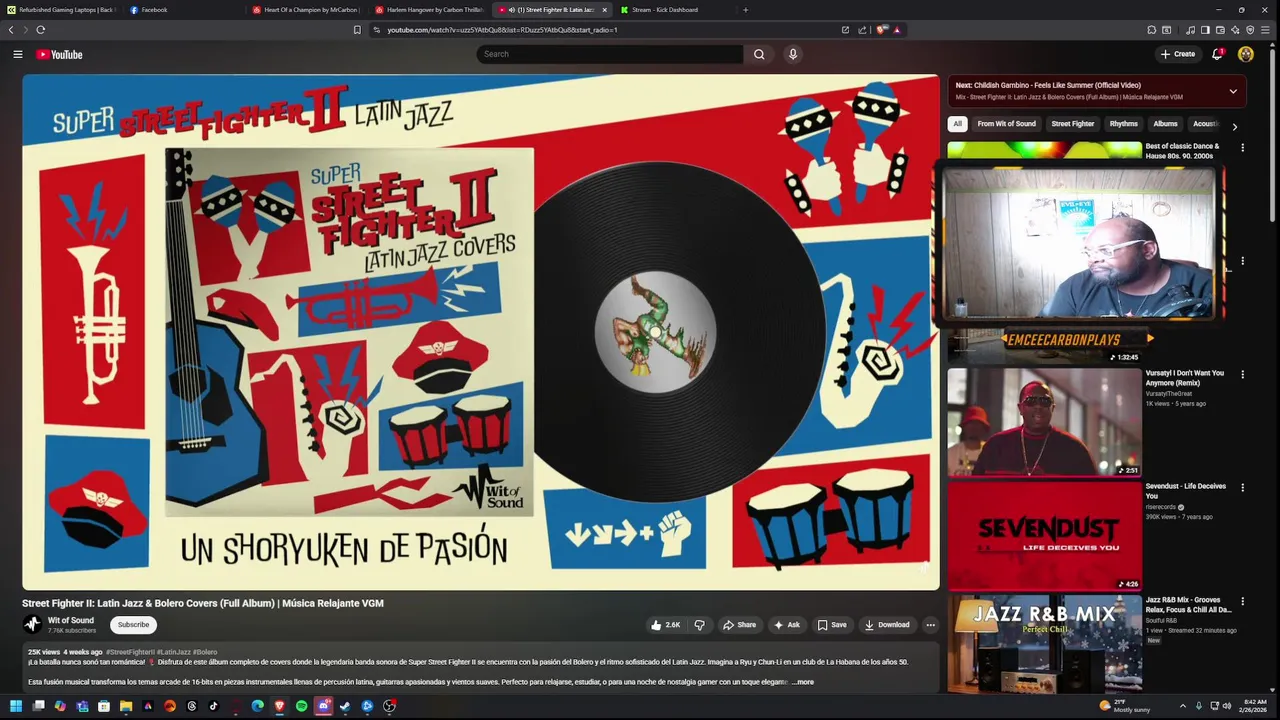Share the Street Fighter video
The height and width of the screenshot is (720, 1280).
(739, 625)
